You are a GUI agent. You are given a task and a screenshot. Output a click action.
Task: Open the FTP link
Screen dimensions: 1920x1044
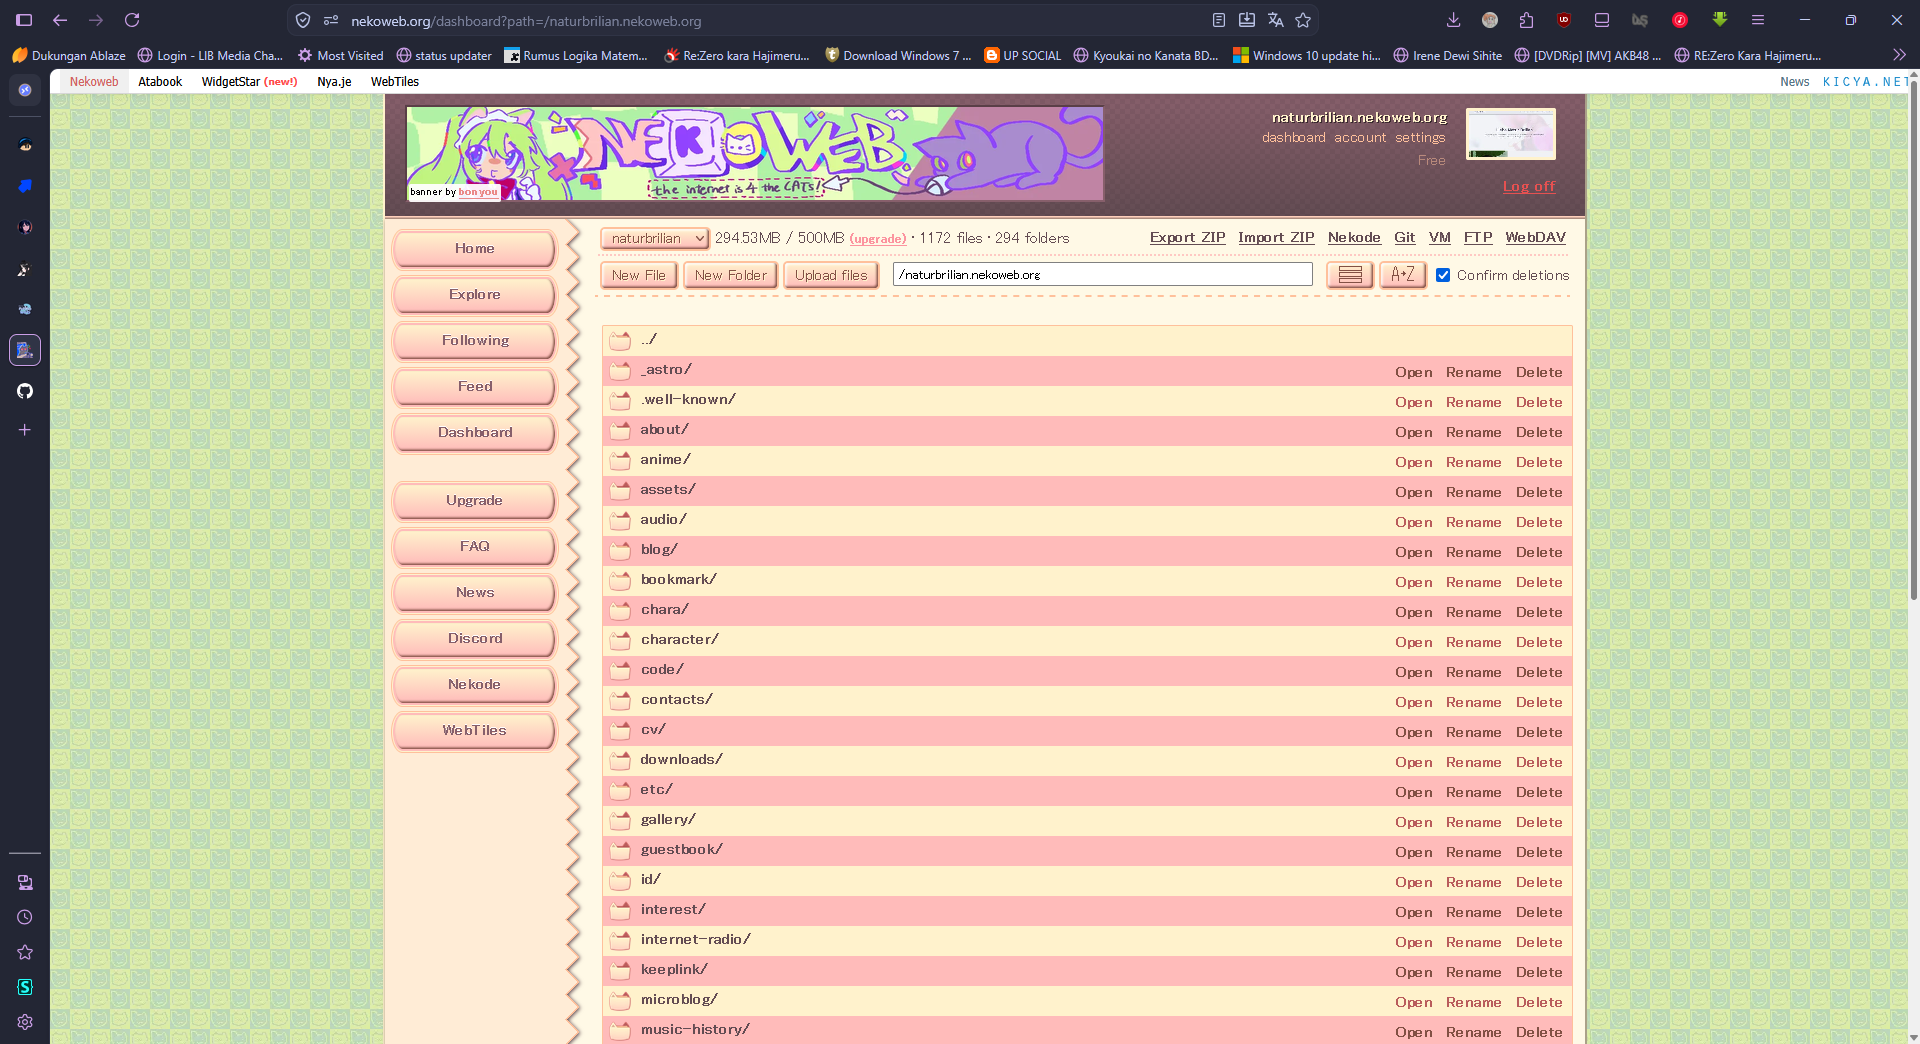coord(1478,237)
